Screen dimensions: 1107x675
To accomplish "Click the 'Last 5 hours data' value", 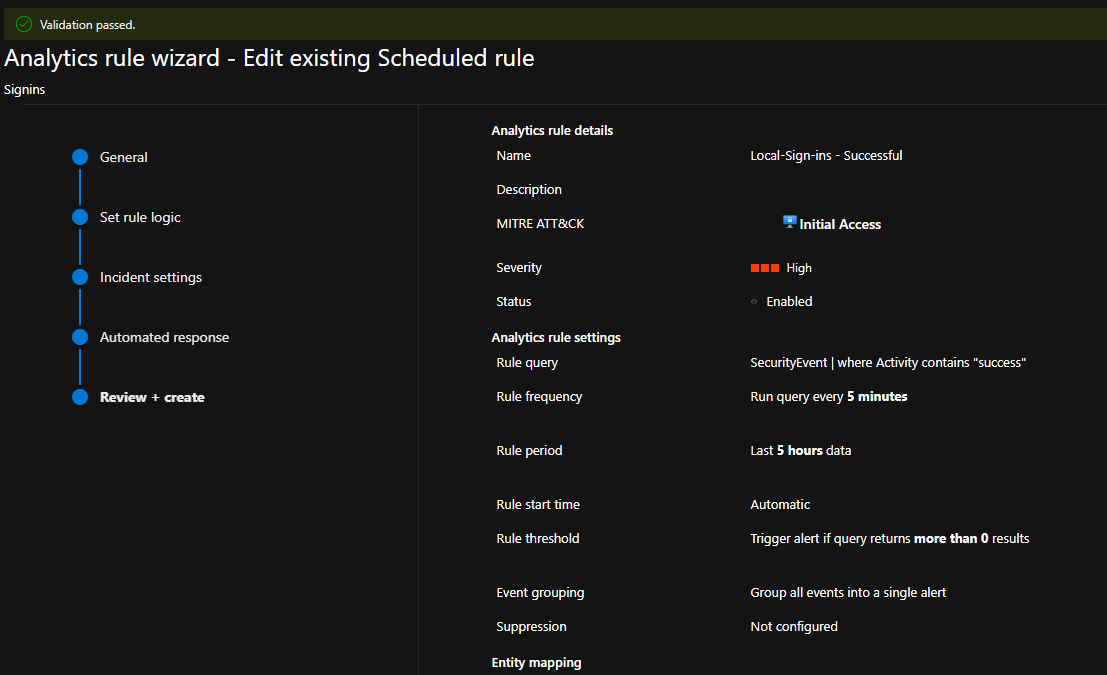I will 801,450.
